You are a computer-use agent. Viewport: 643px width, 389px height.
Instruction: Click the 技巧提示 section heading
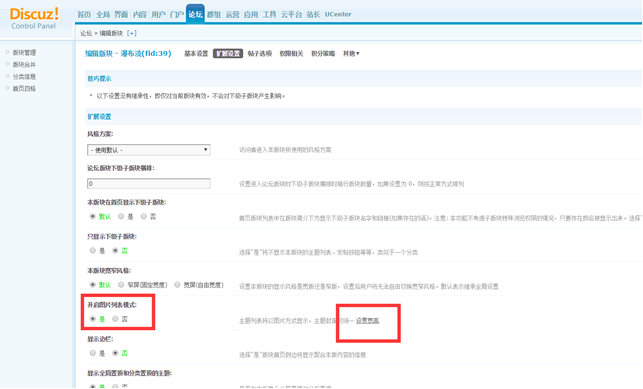99,79
